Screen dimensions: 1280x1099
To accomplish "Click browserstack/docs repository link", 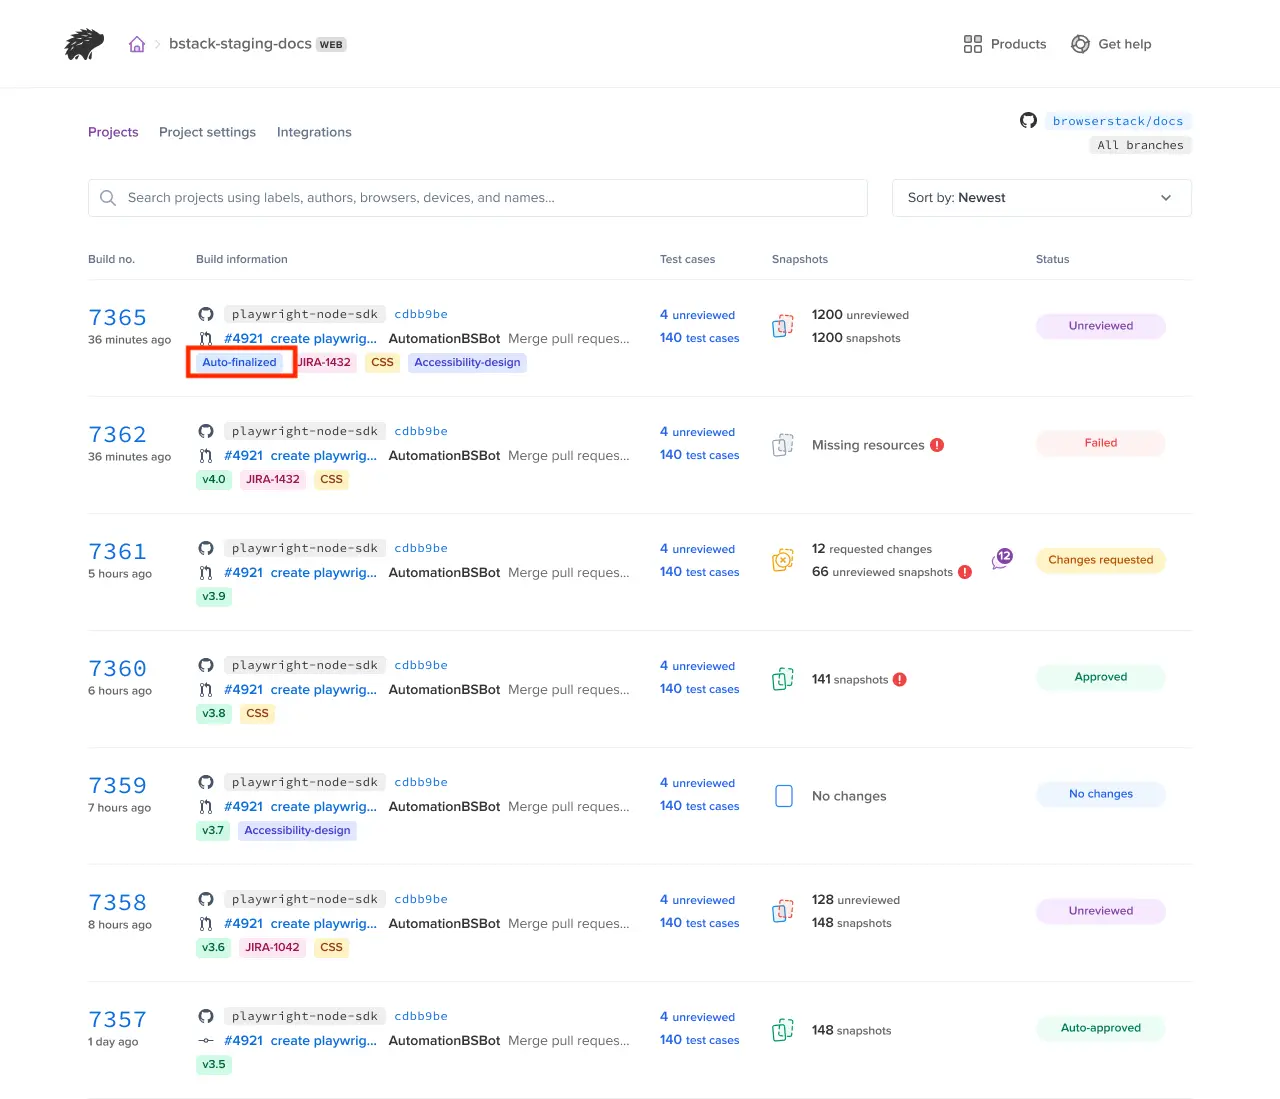I will [1117, 121].
